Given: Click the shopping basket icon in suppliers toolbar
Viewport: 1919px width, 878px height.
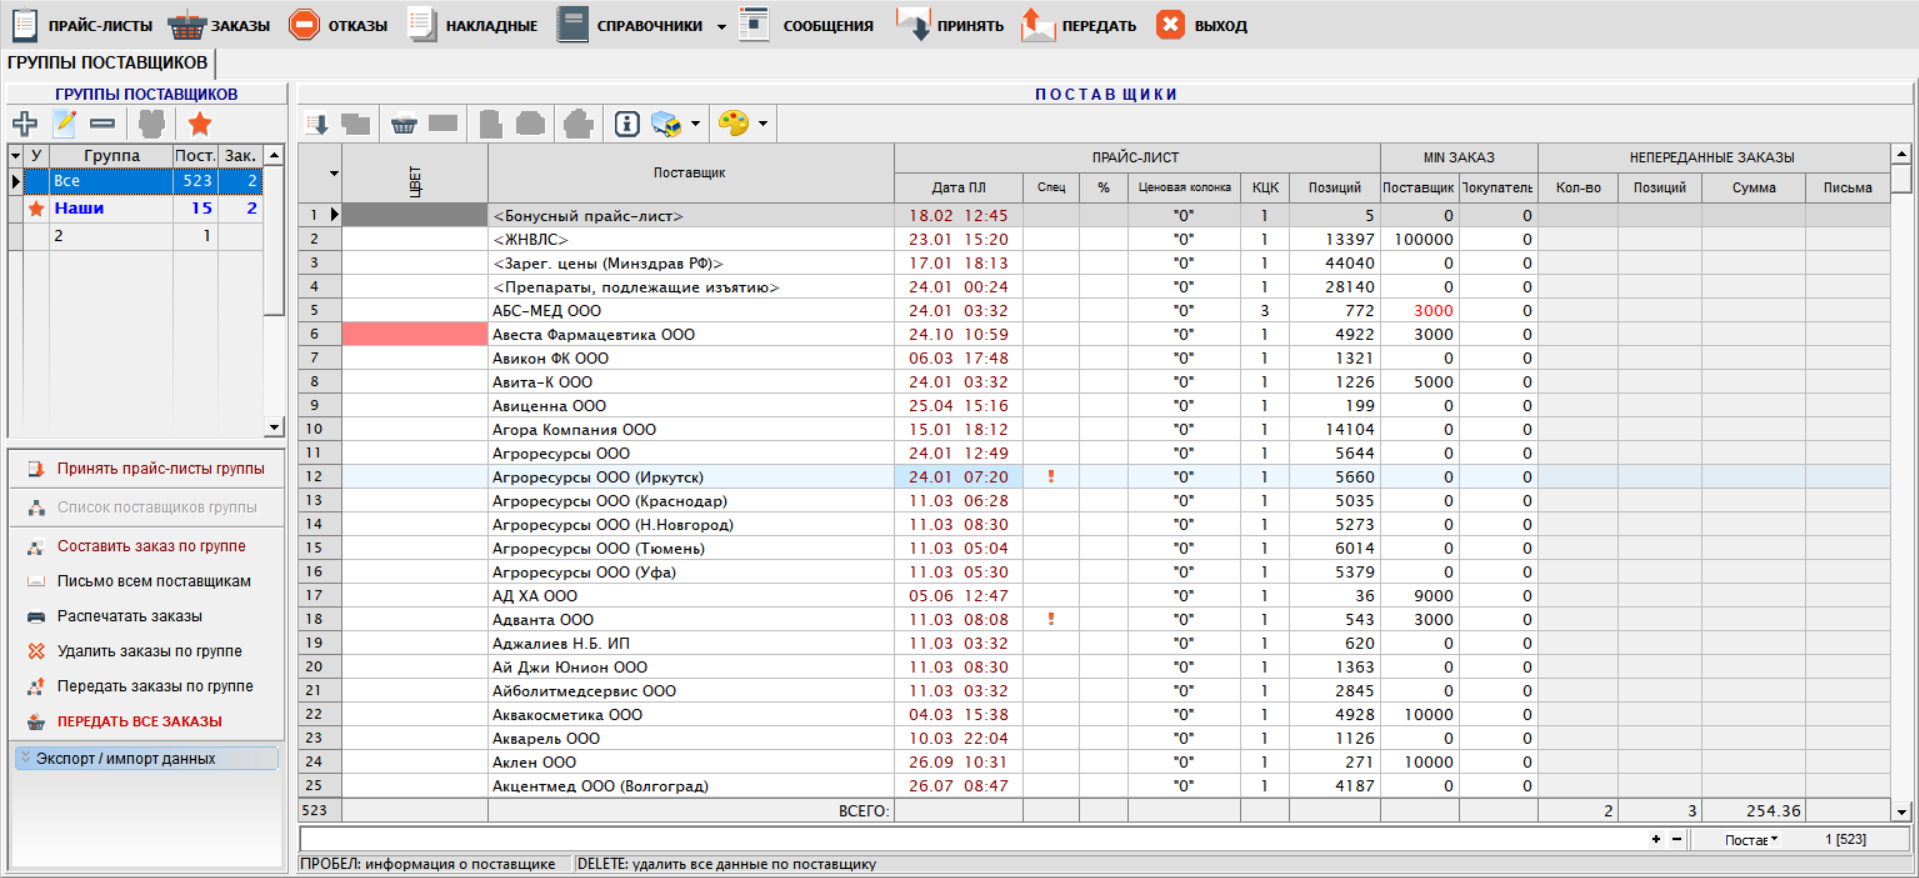Looking at the screenshot, I should click(x=404, y=124).
